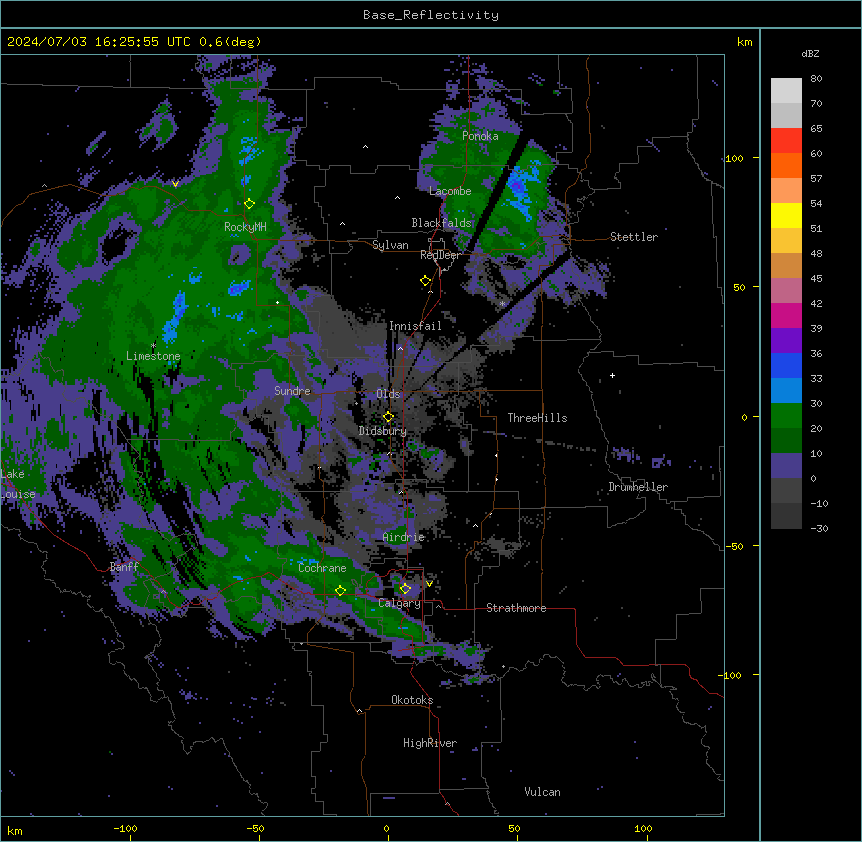Screen dimensions: 862x842
Task: Click the yellow V marker east of Calgary
Action: [x=429, y=584]
